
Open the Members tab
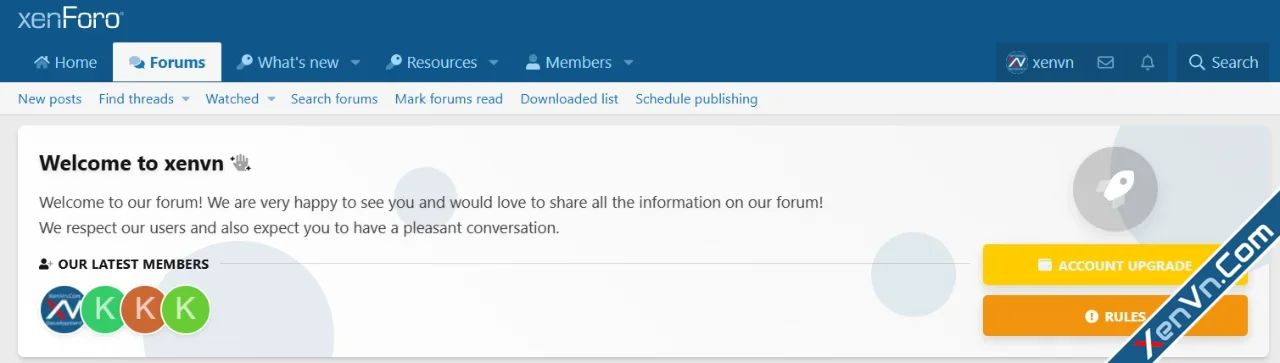tap(568, 62)
